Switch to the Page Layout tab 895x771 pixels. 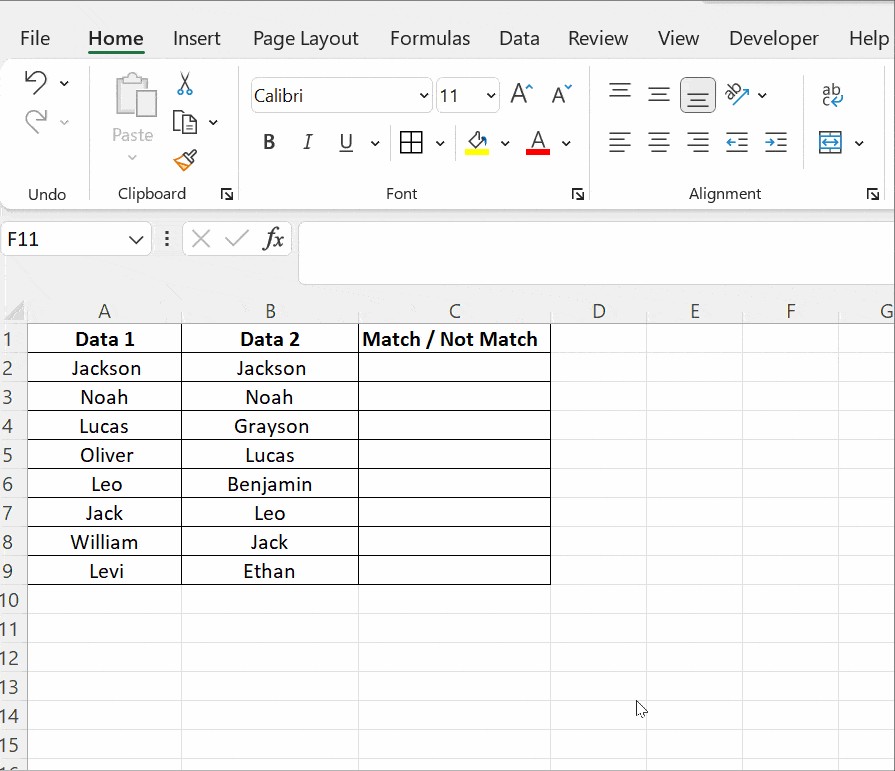pos(305,38)
